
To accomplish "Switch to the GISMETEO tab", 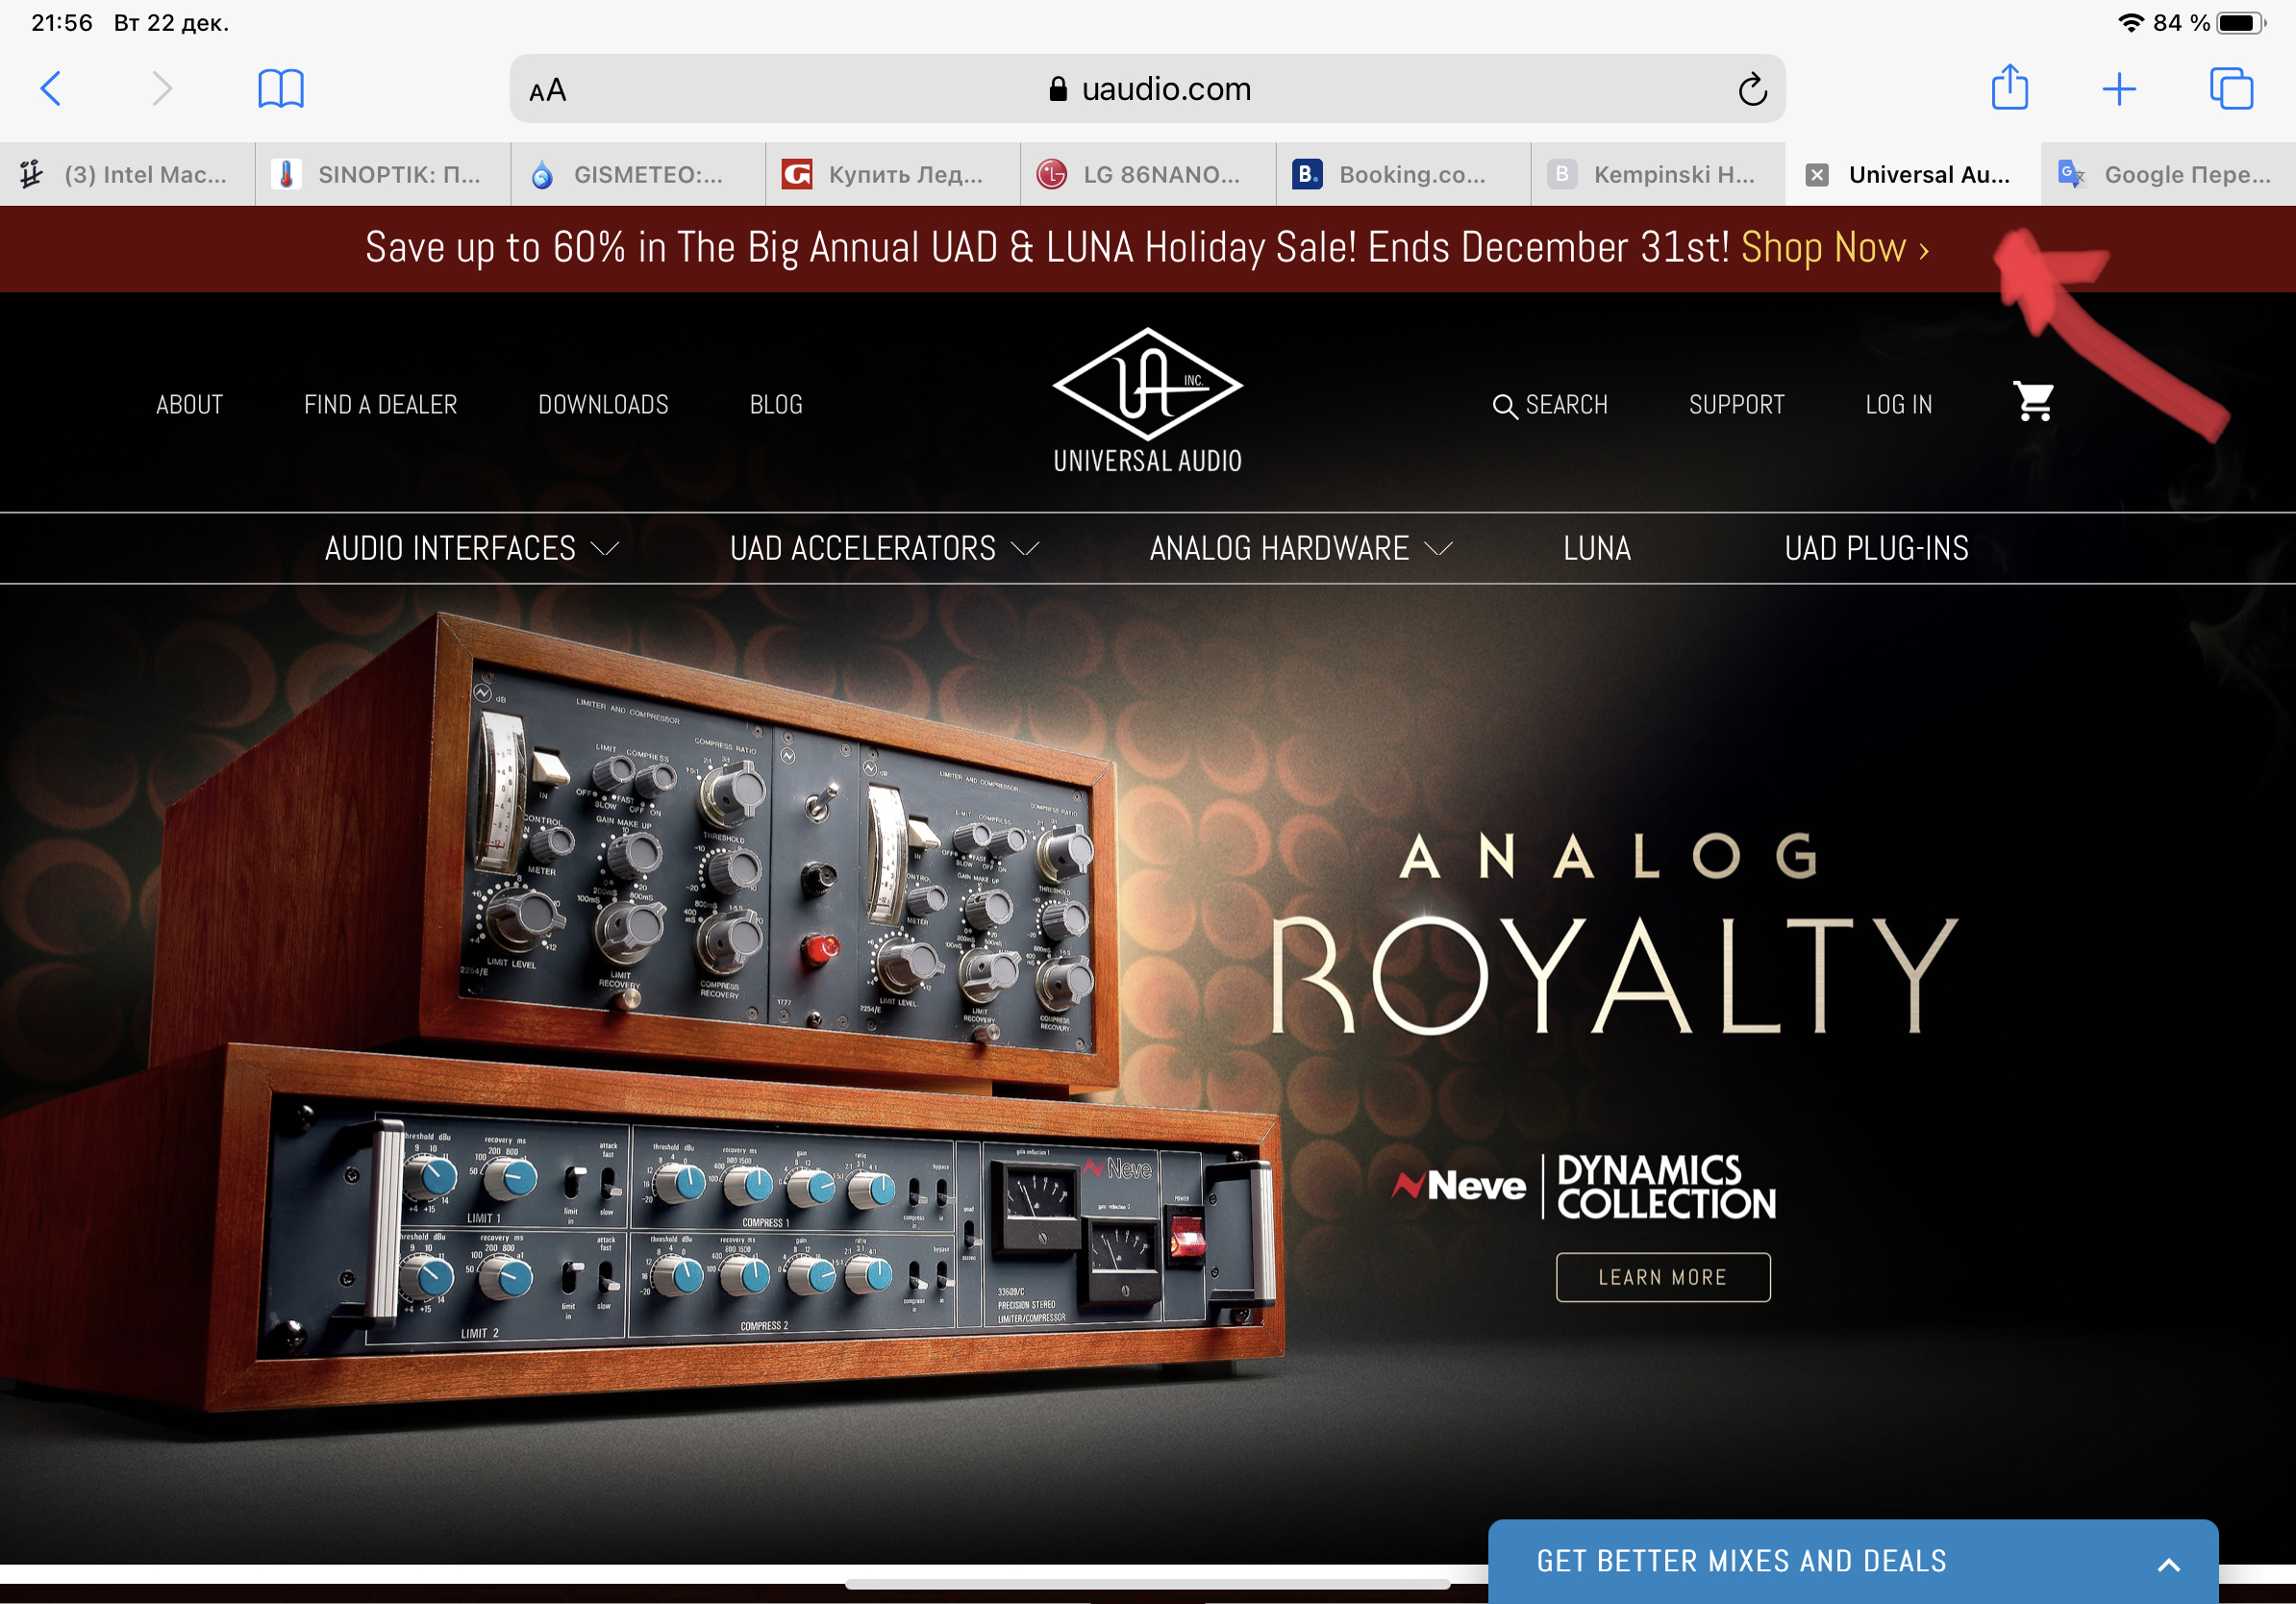I will [x=638, y=175].
